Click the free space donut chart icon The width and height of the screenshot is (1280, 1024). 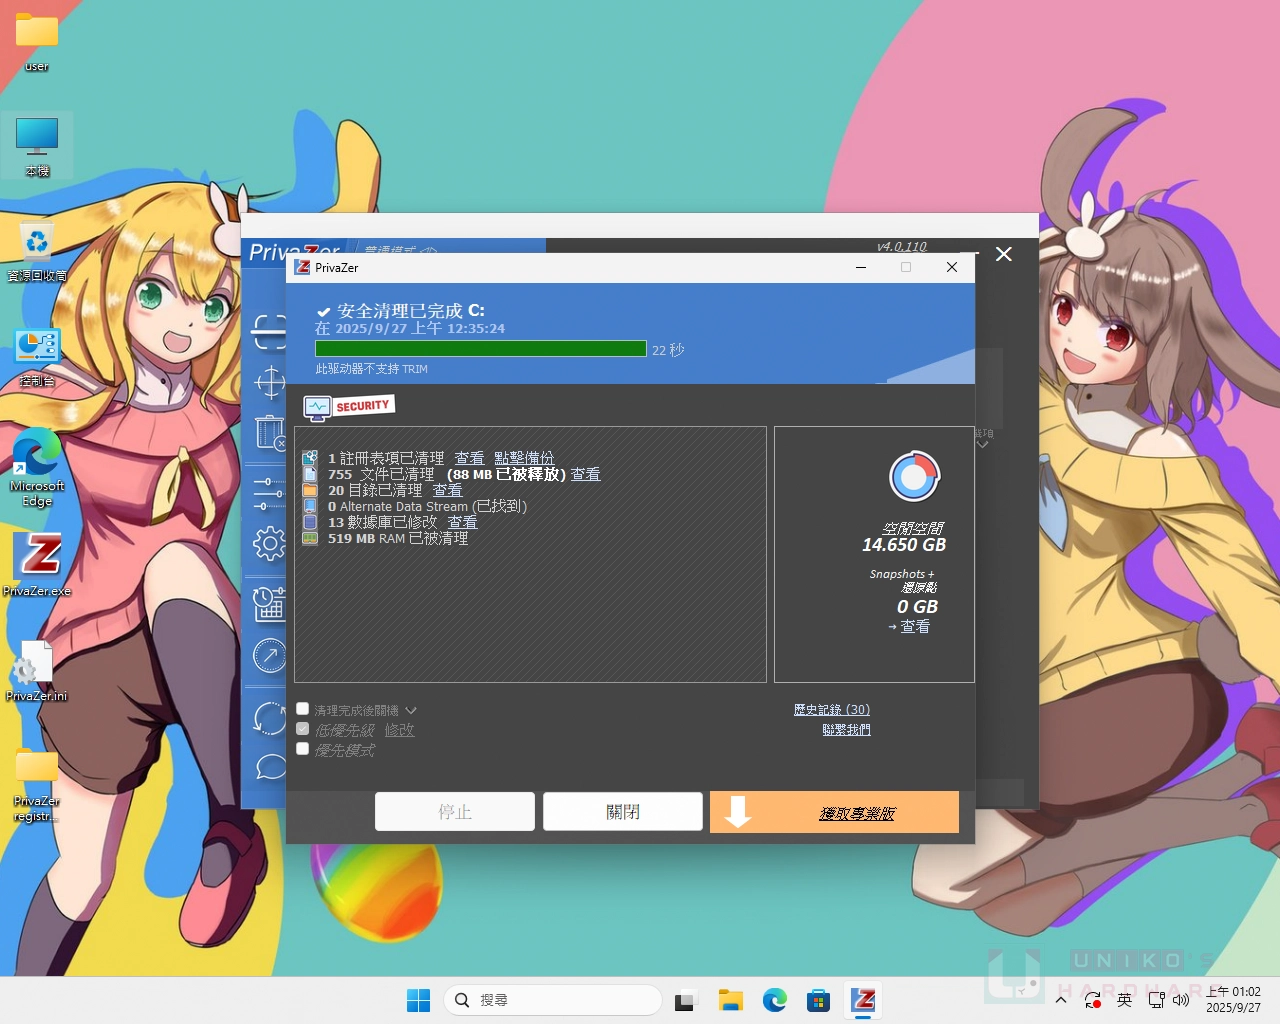pyautogui.click(x=914, y=476)
